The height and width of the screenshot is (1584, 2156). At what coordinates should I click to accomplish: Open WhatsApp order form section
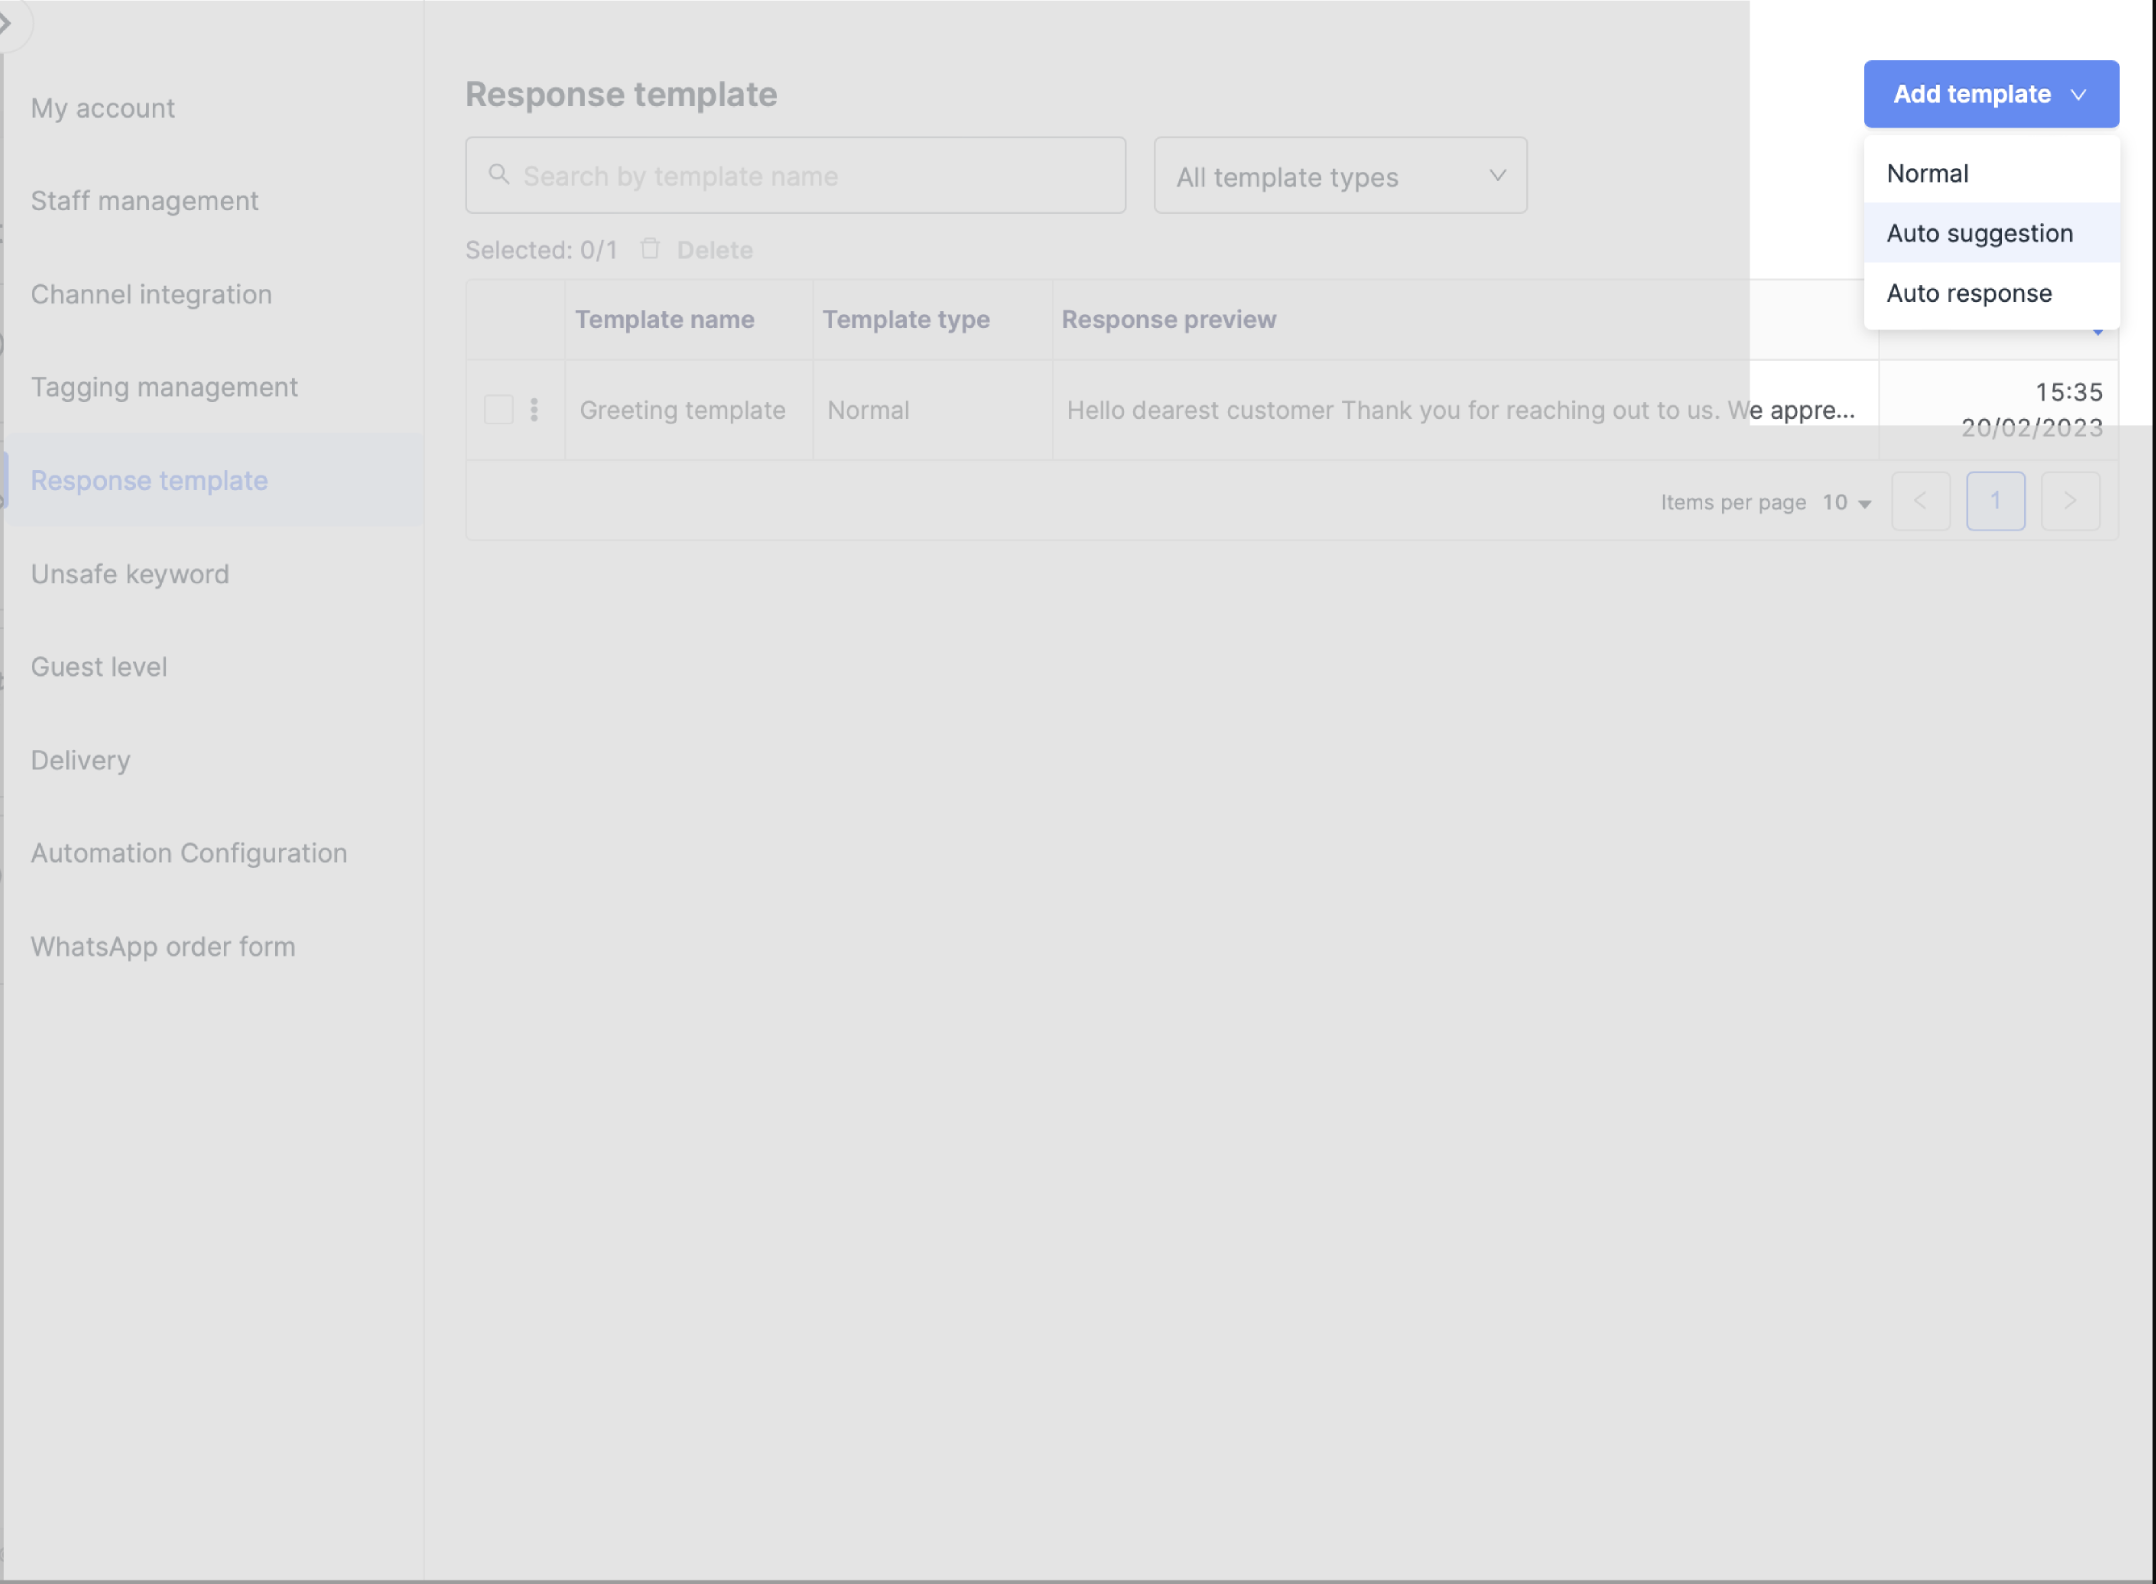click(163, 947)
